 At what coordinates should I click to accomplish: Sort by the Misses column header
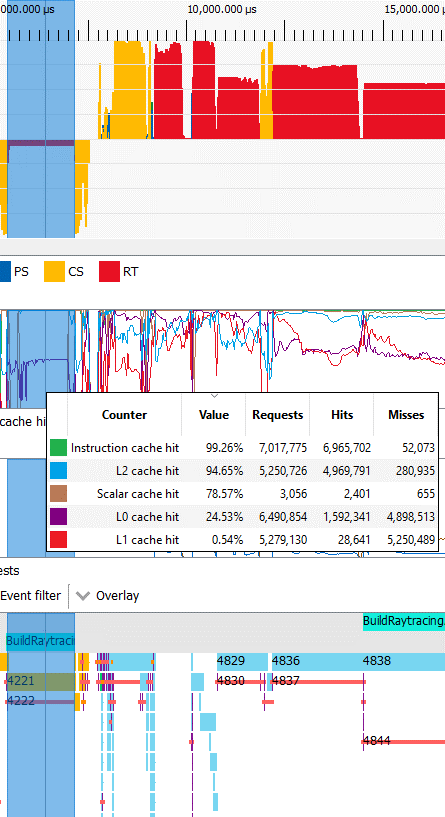point(406,415)
